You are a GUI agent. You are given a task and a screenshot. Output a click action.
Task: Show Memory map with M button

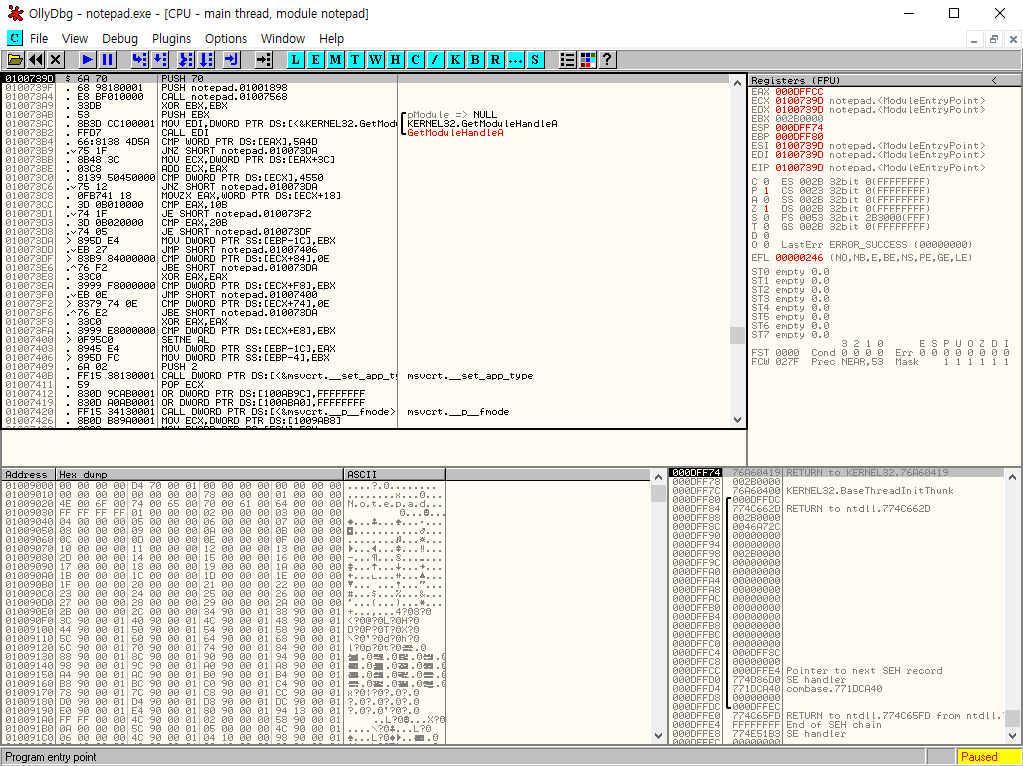tap(335, 60)
